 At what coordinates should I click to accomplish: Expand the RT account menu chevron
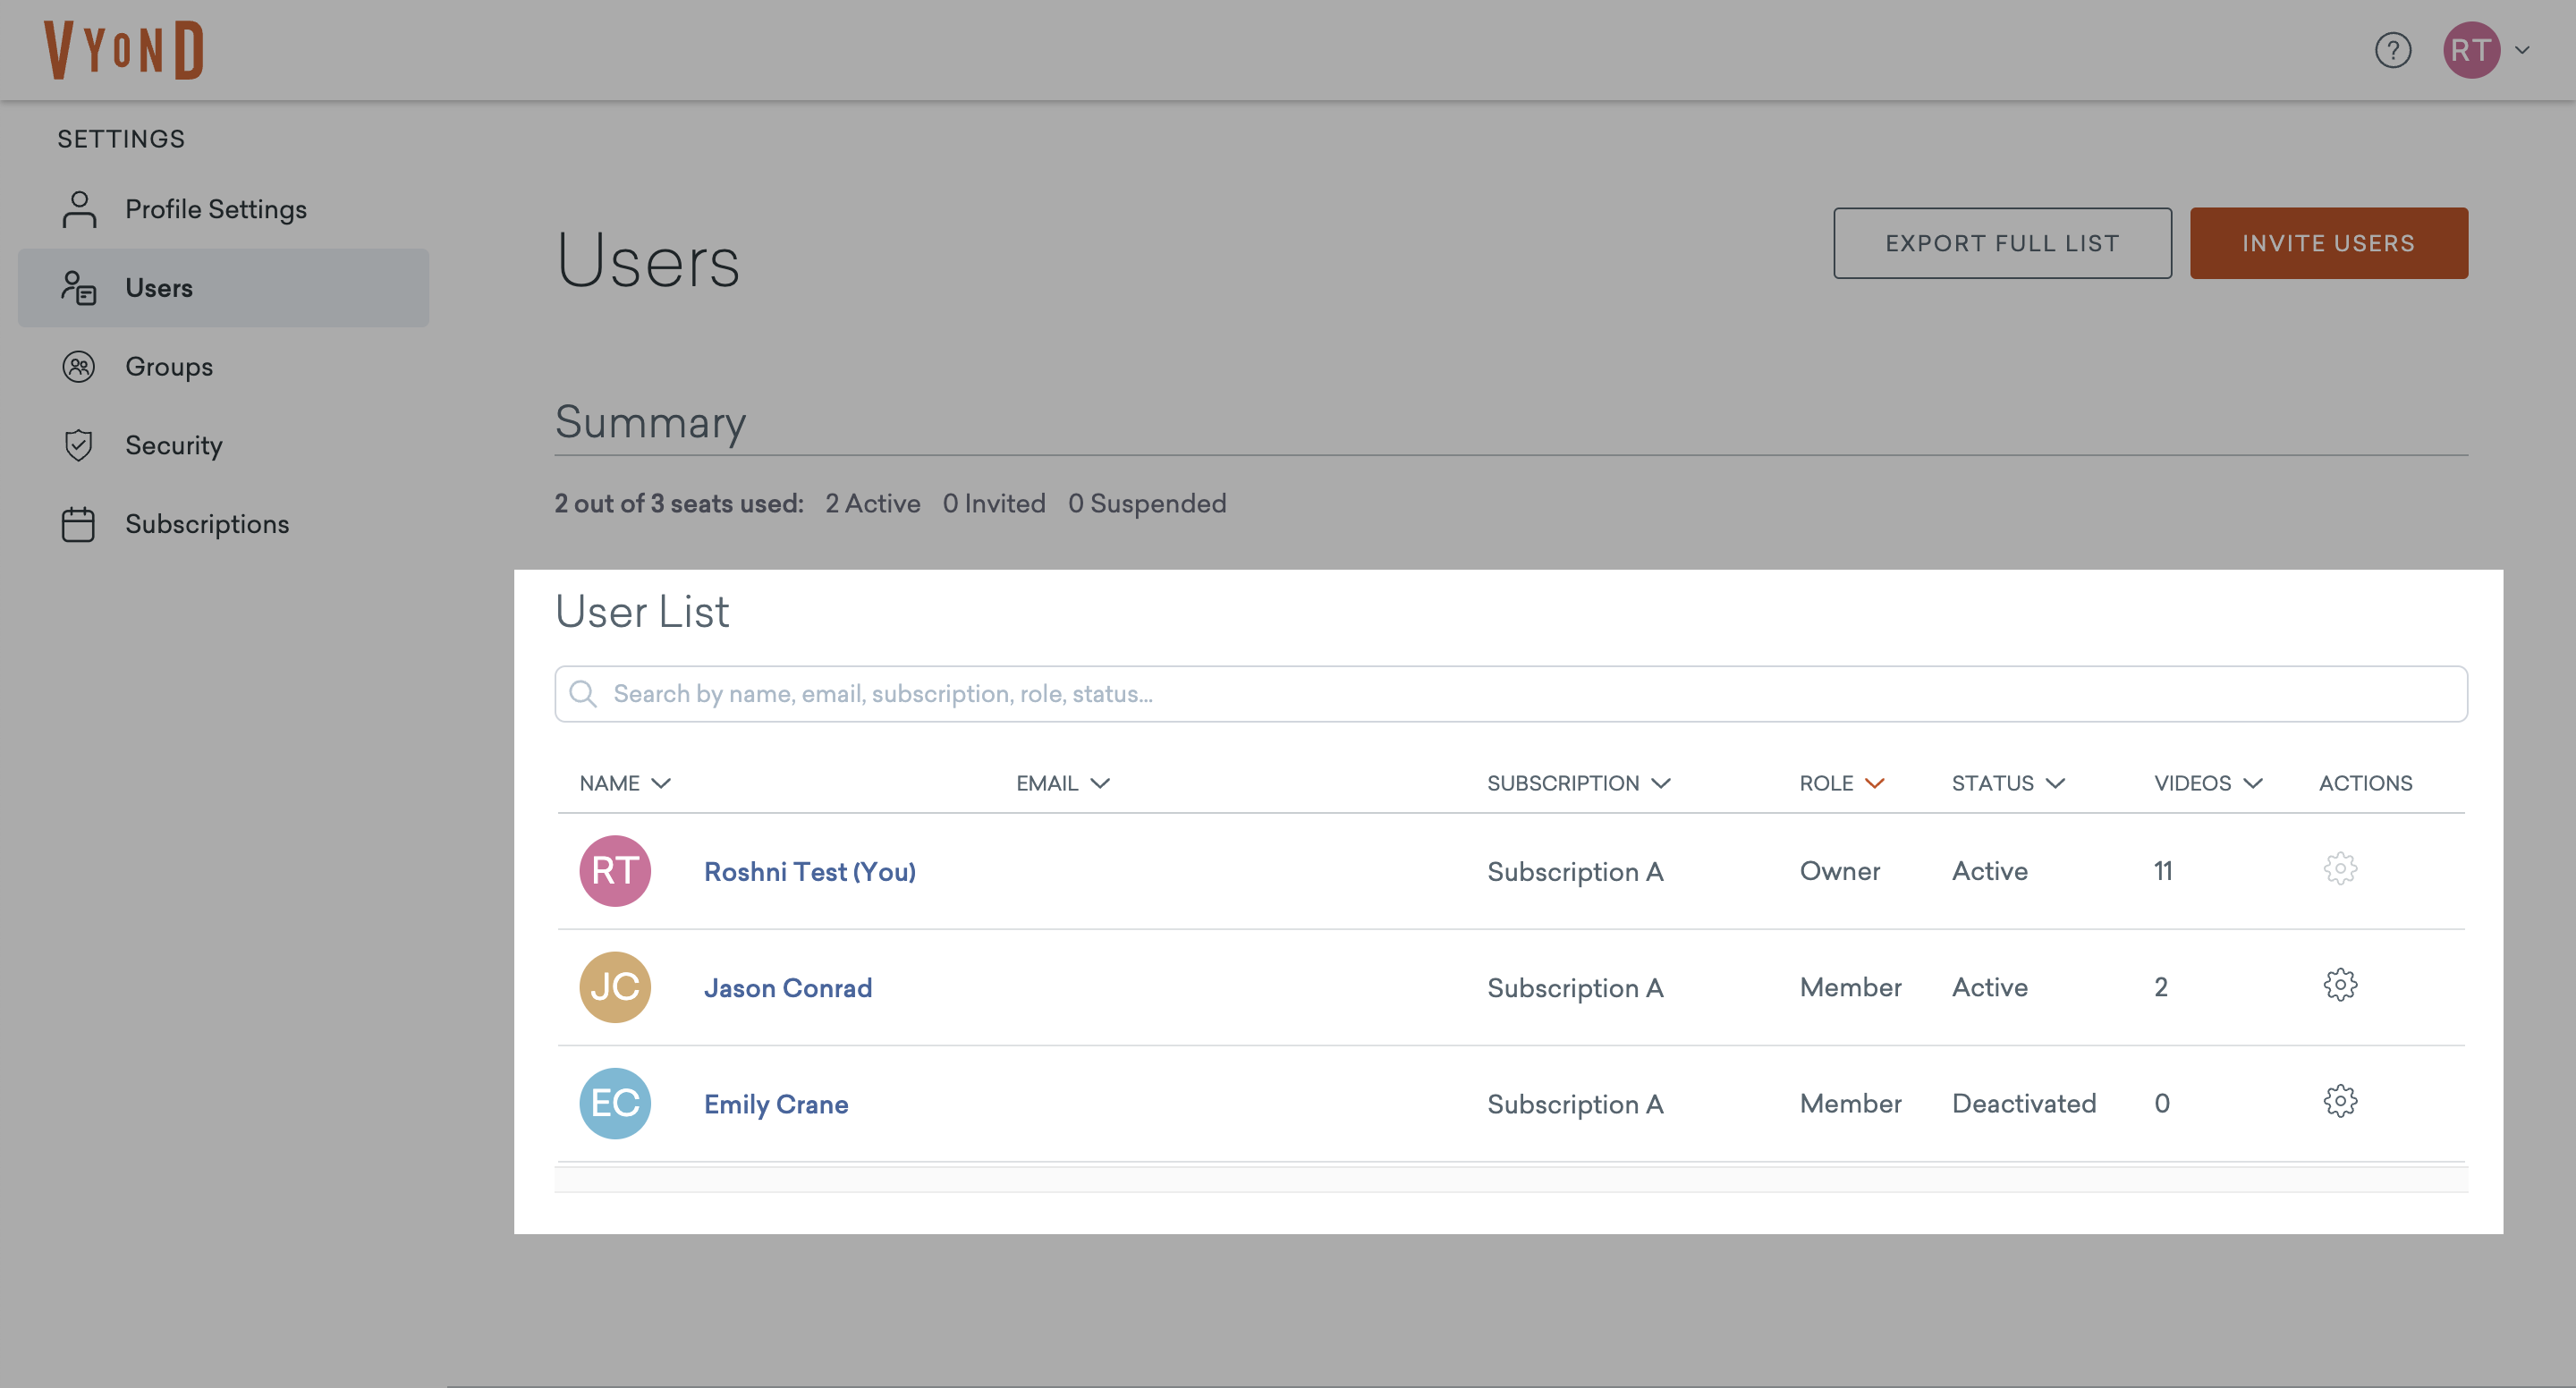(x=2522, y=50)
